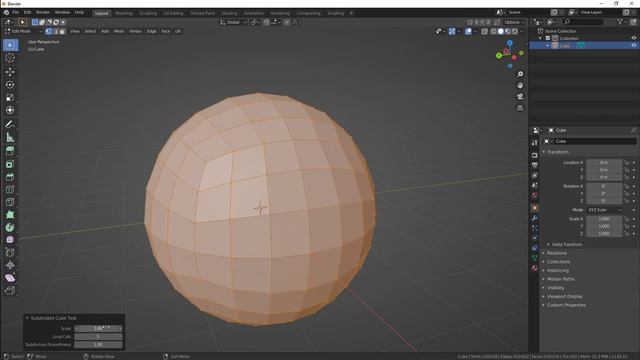Viewport: 640px width, 360px height.
Task: Select the Move tool
Action: tap(10, 72)
